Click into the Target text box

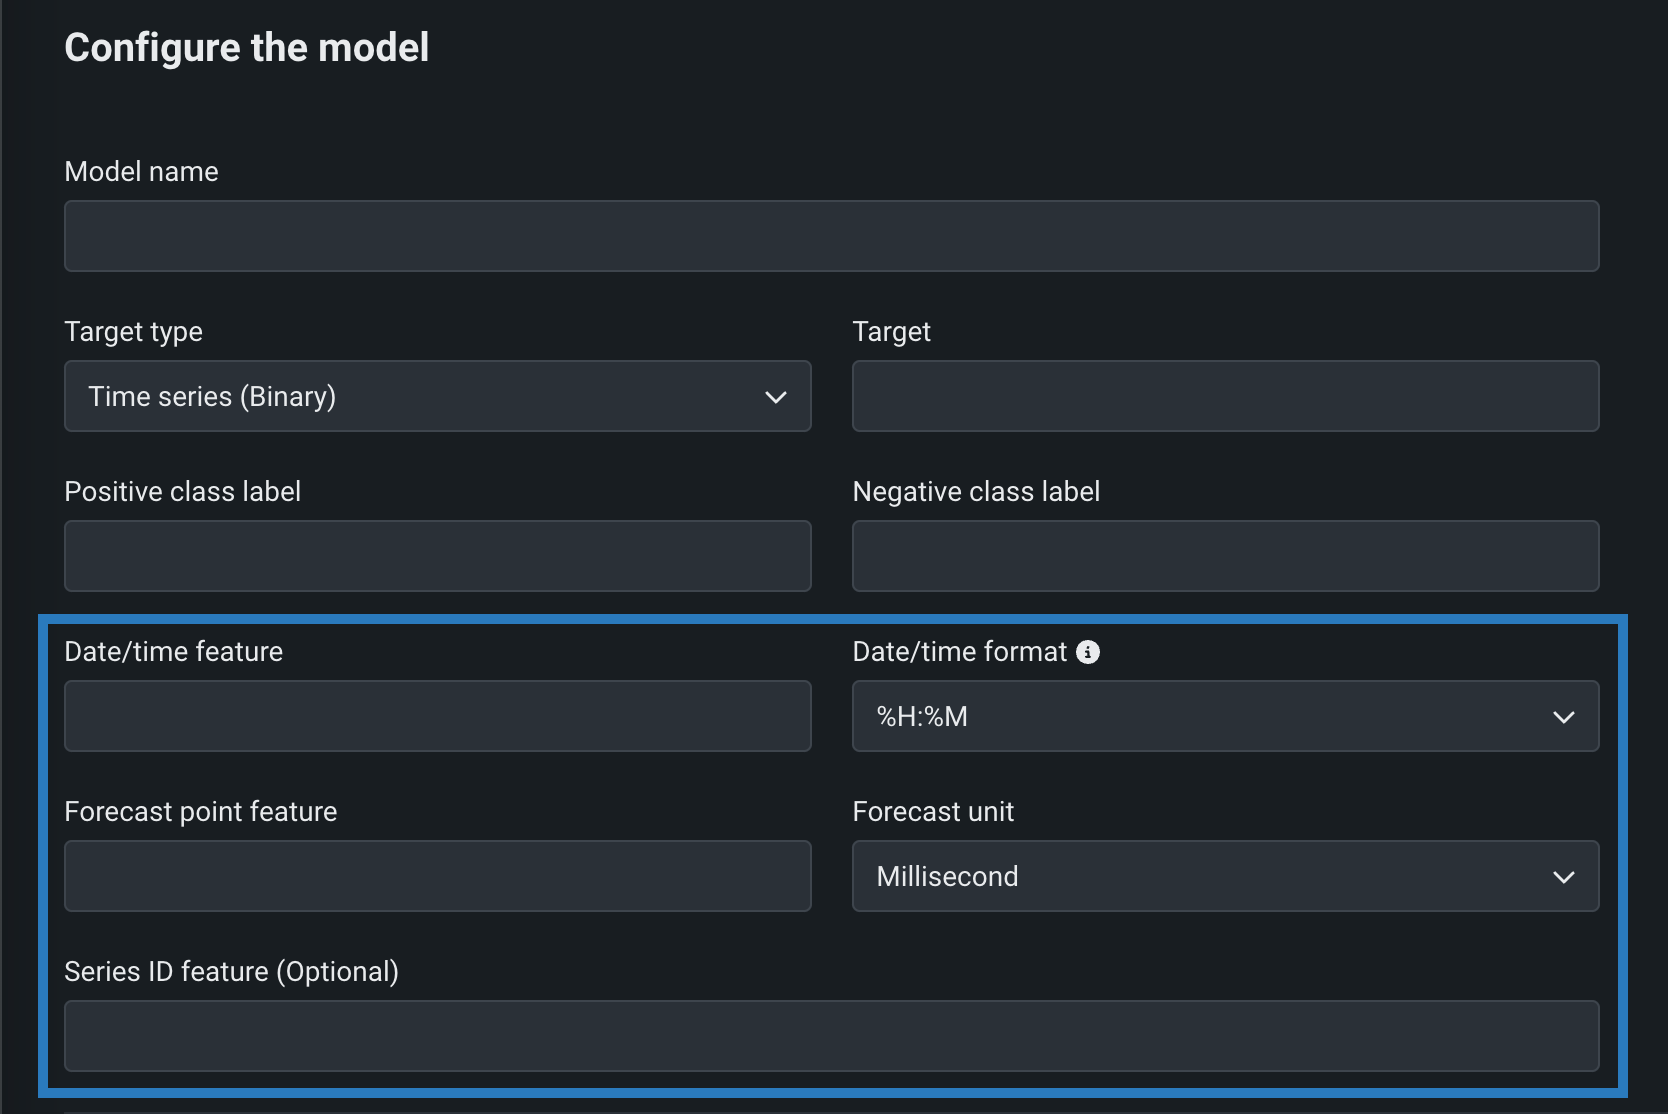tap(1224, 396)
